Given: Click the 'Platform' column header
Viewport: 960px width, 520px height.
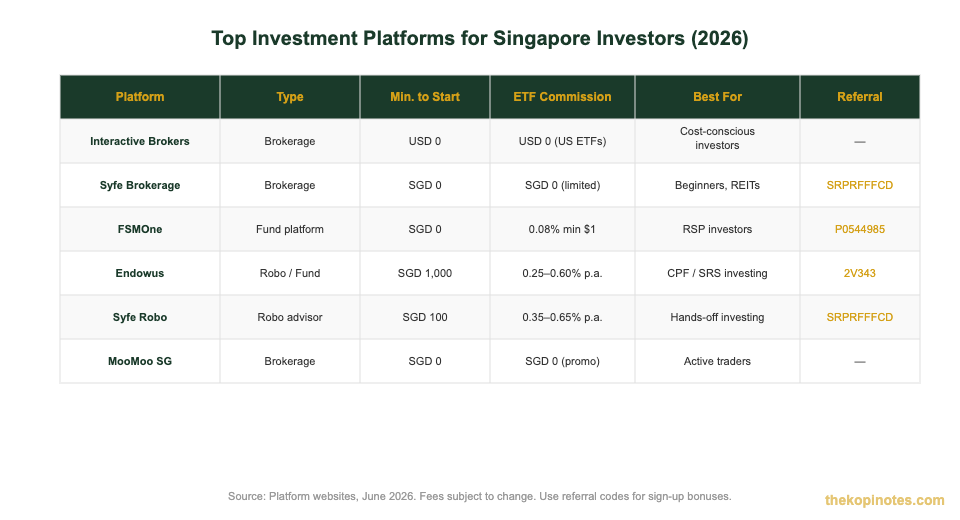Looking at the screenshot, I should tap(140, 97).
